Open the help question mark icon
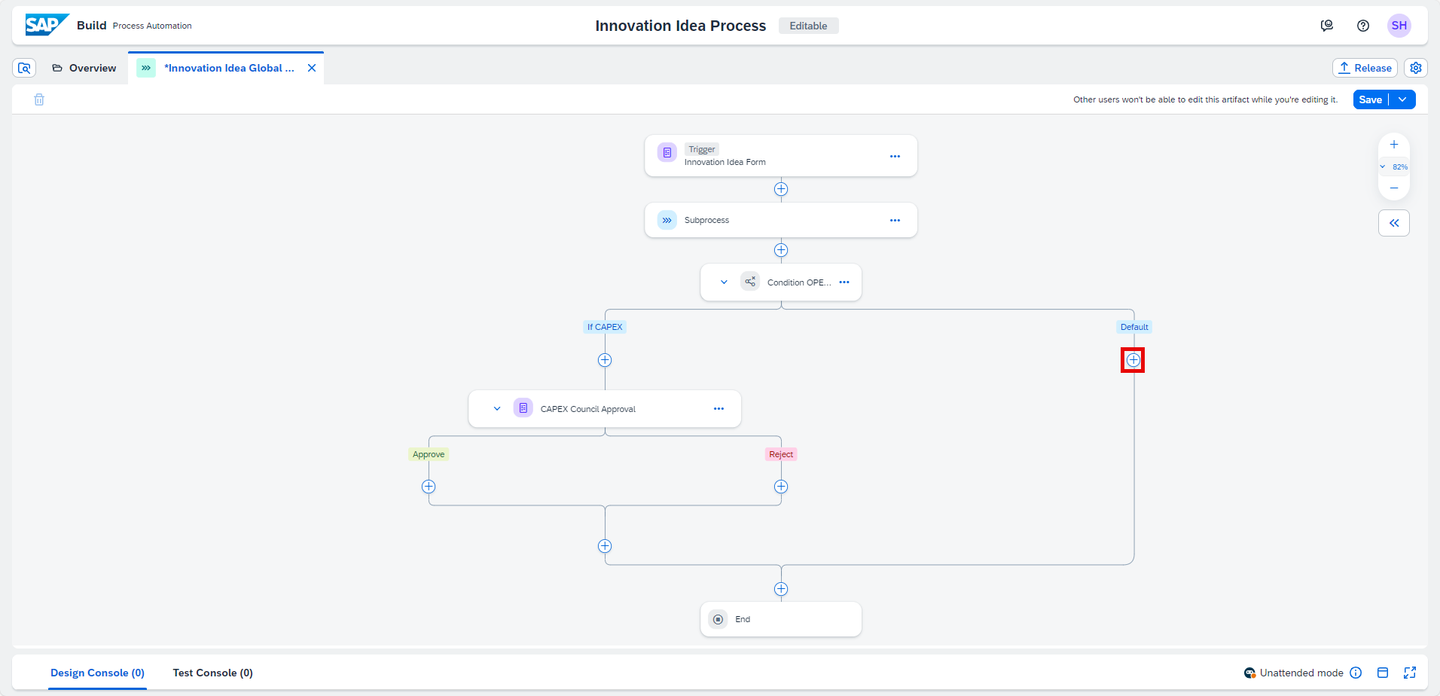The height and width of the screenshot is (696, 1440). tap(1363, 26)
